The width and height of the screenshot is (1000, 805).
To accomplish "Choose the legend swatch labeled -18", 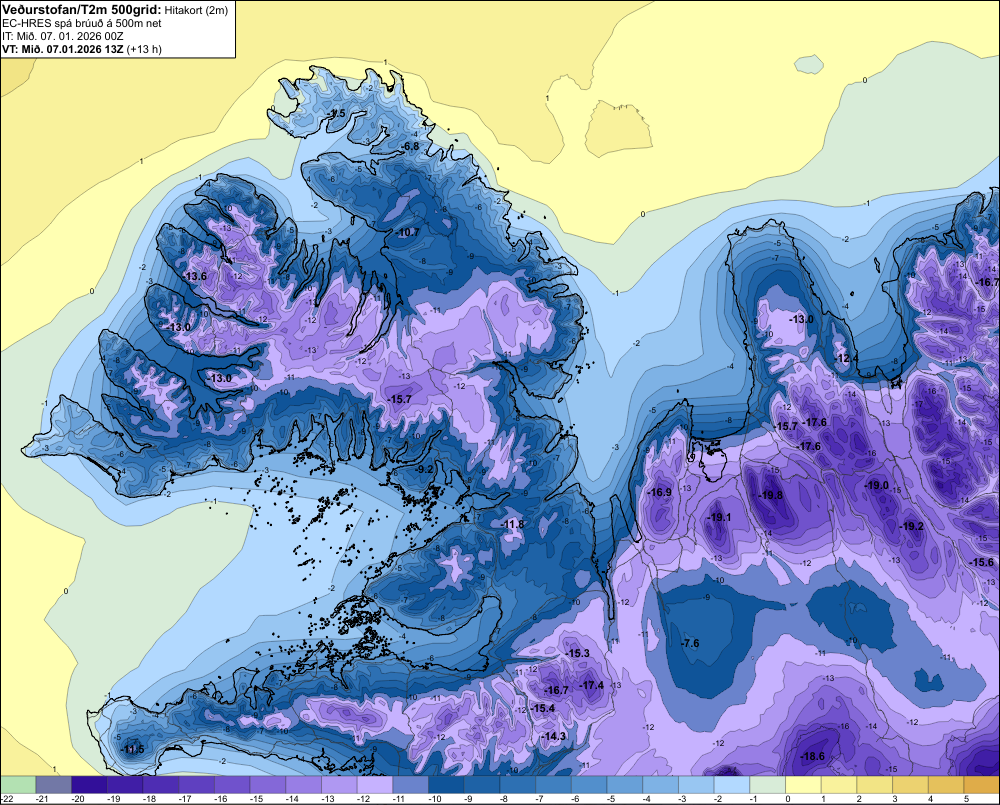I will coord(161,785).
